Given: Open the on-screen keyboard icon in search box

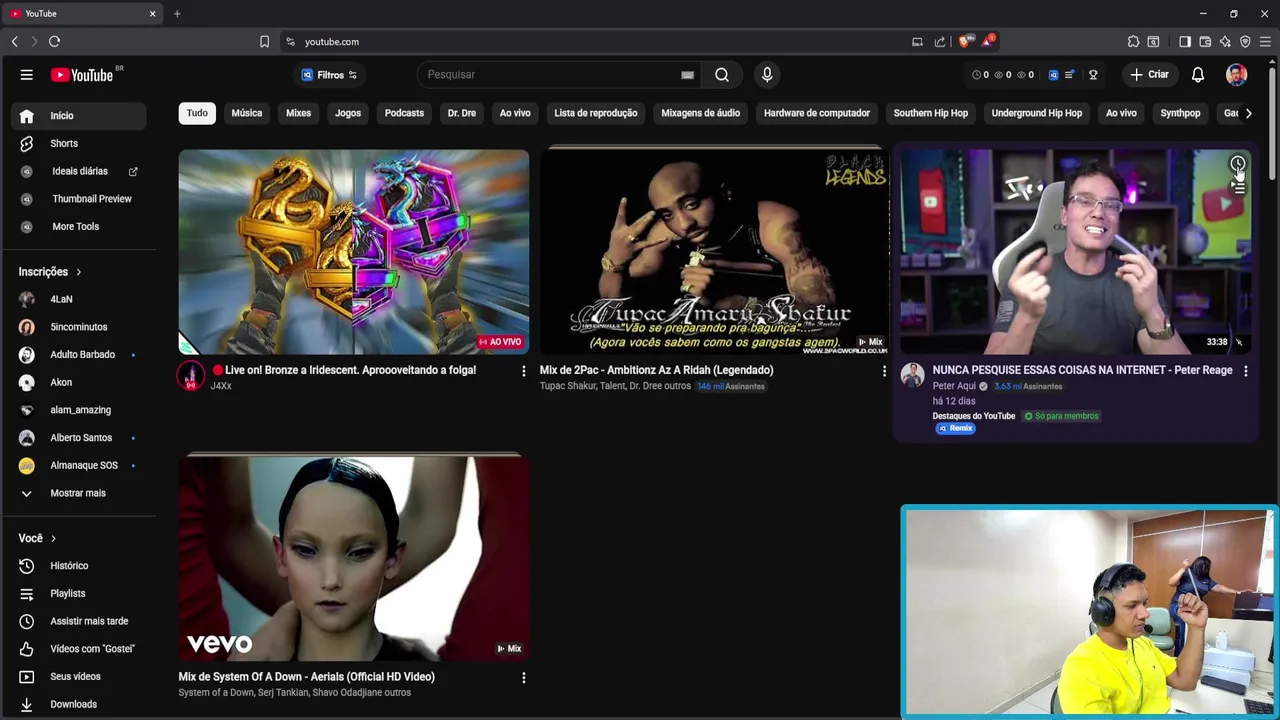Looking at the screenshot, I should [687, 75].
